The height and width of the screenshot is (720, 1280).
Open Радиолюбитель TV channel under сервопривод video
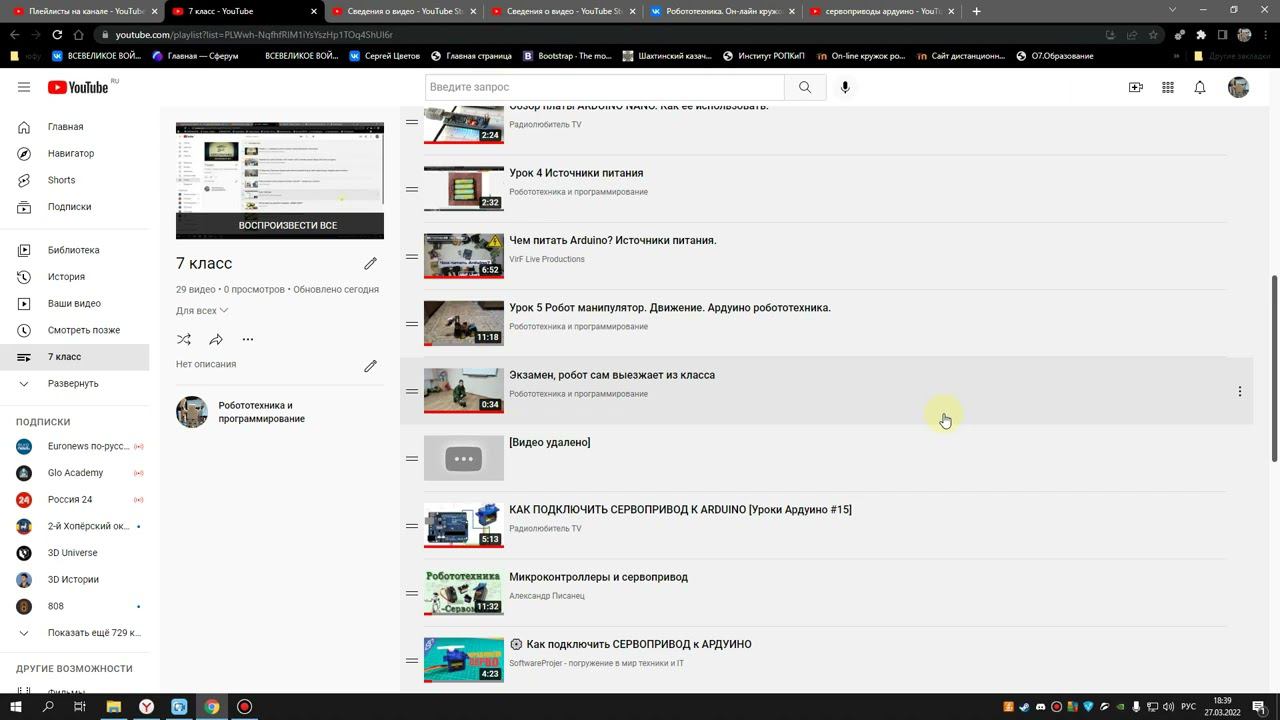(x=545, y=529)
